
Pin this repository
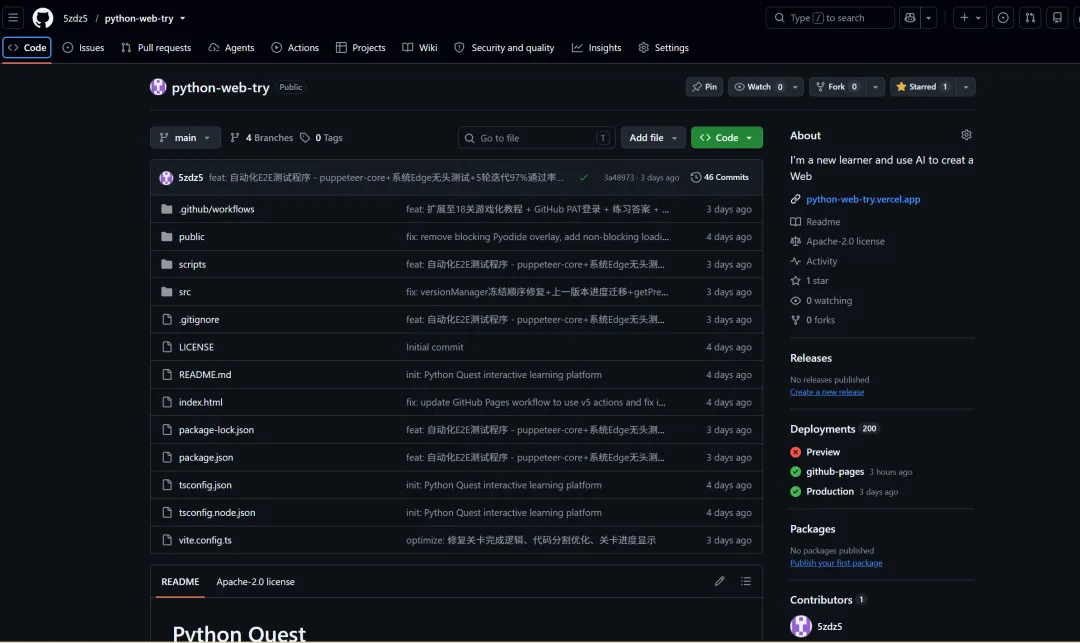click(x=704, y=87)
